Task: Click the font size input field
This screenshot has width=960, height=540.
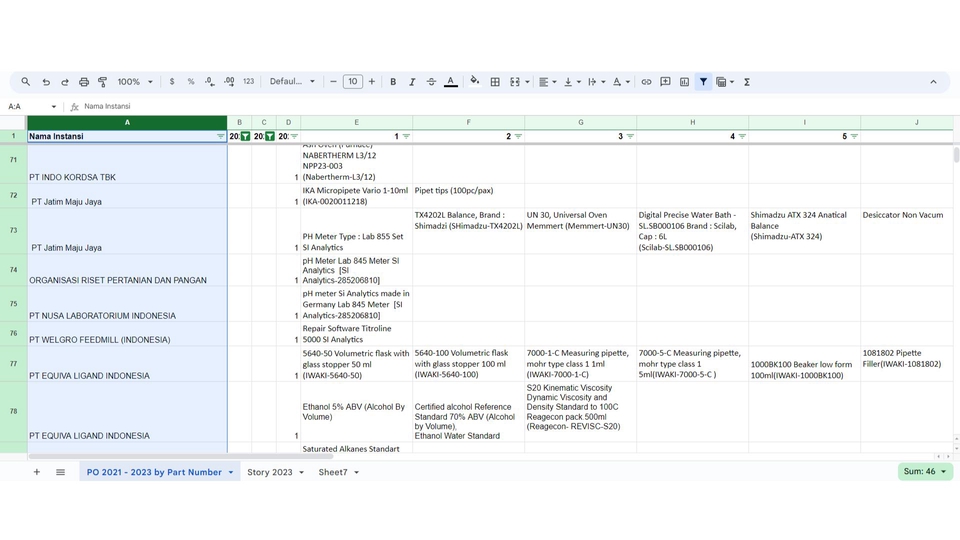Action: [353, 81]
